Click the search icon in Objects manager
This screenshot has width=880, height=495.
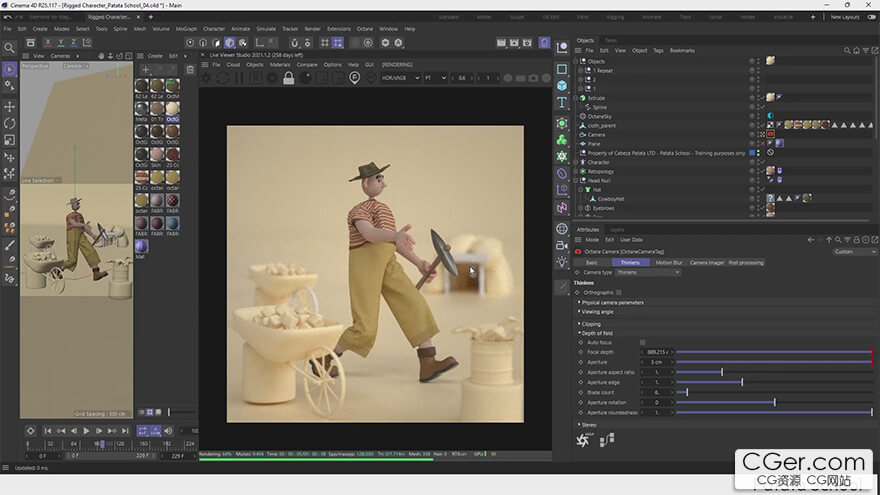847,51
